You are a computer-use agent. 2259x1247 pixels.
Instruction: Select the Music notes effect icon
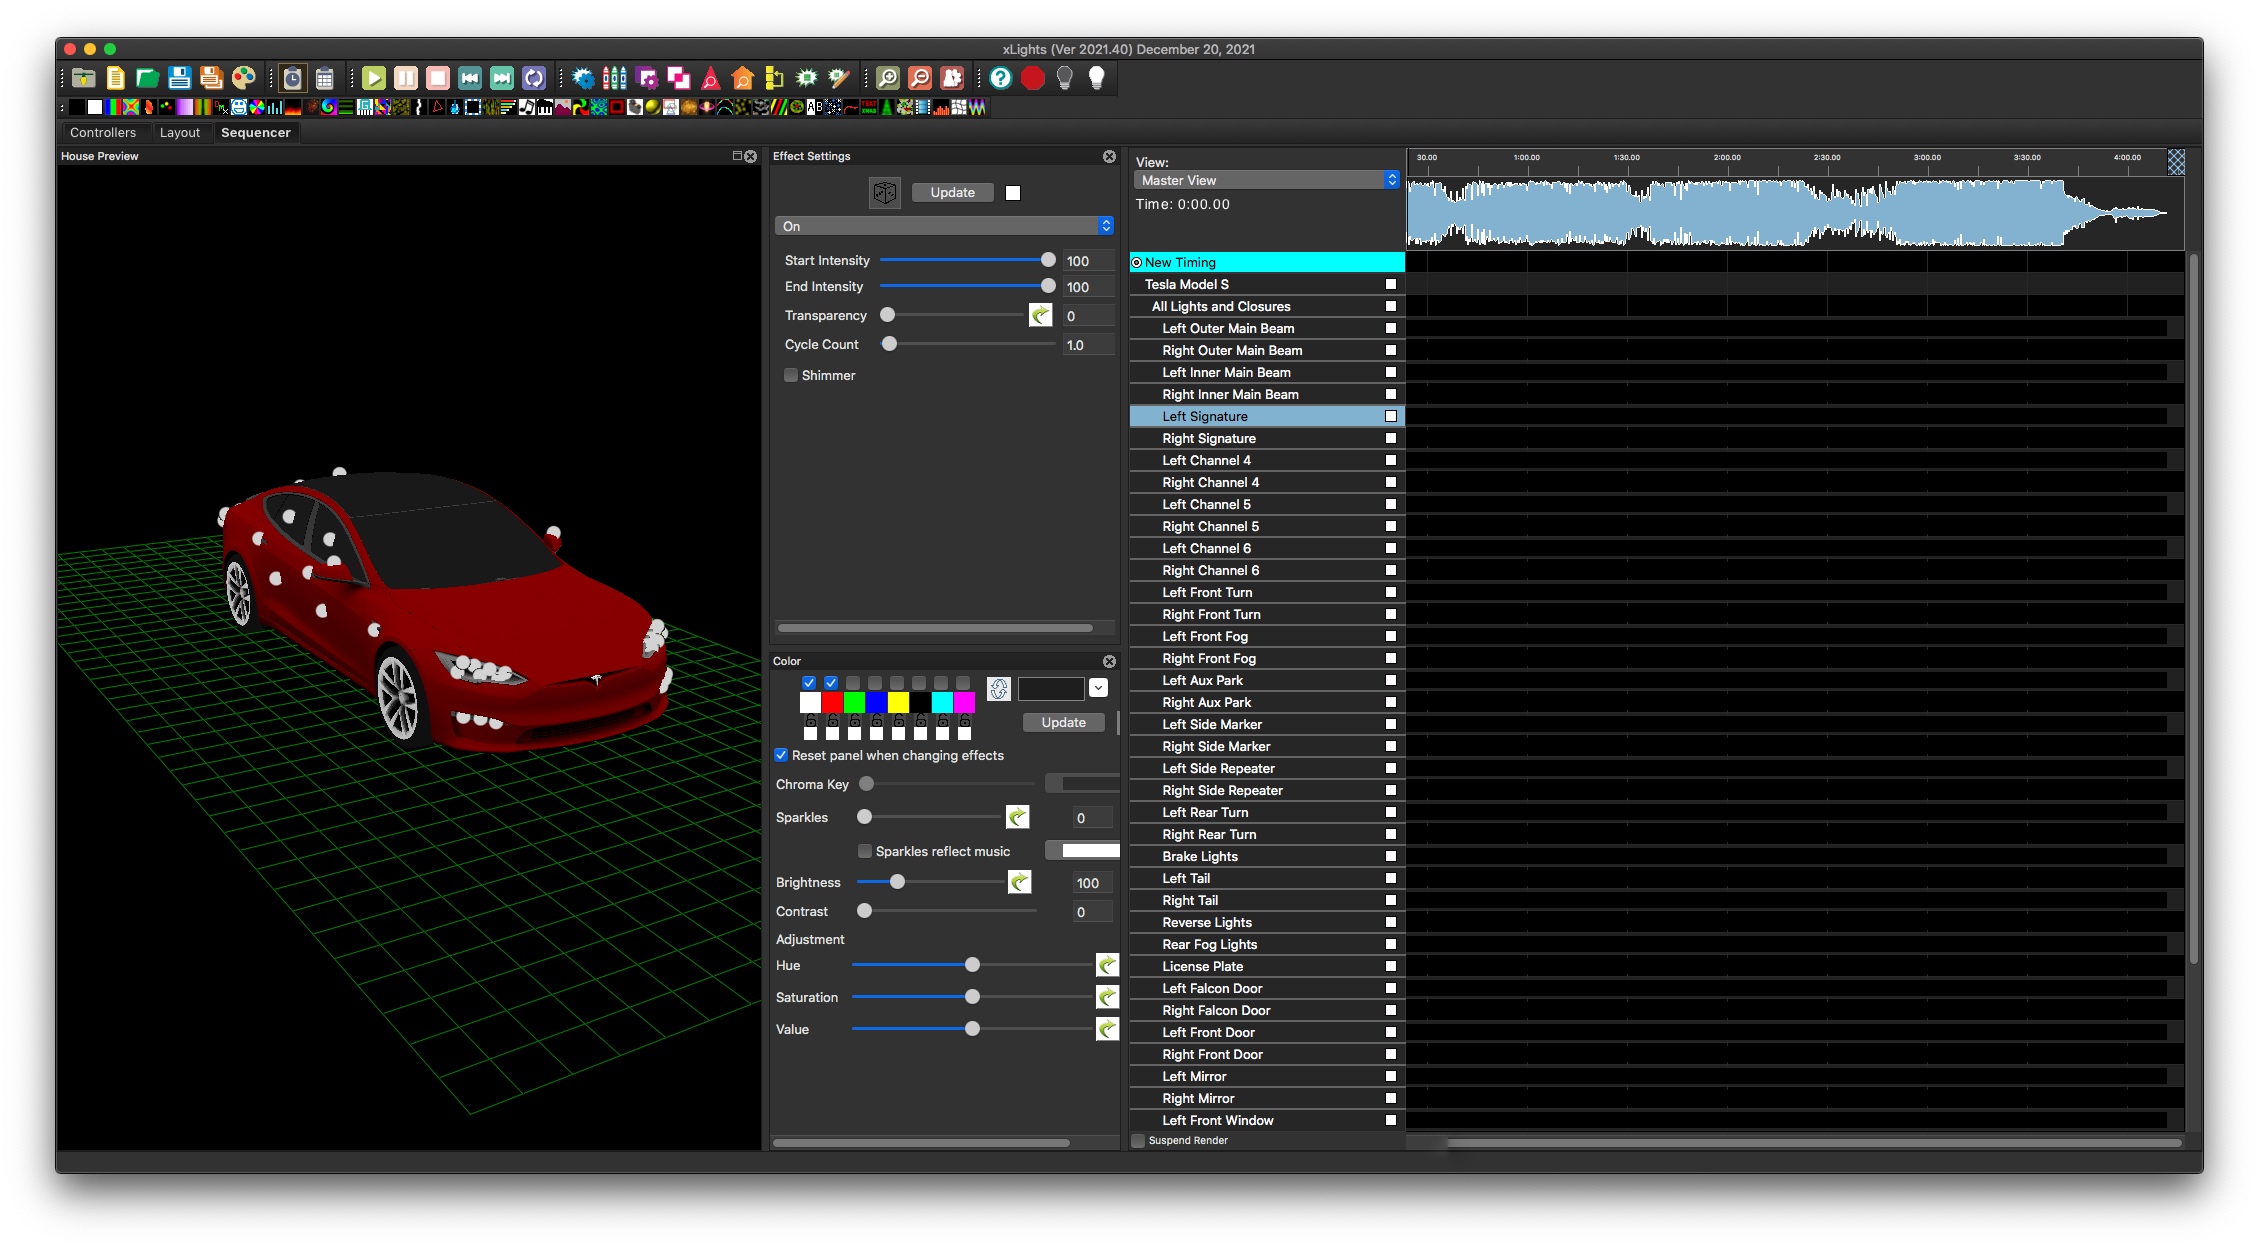pos(526,107)
